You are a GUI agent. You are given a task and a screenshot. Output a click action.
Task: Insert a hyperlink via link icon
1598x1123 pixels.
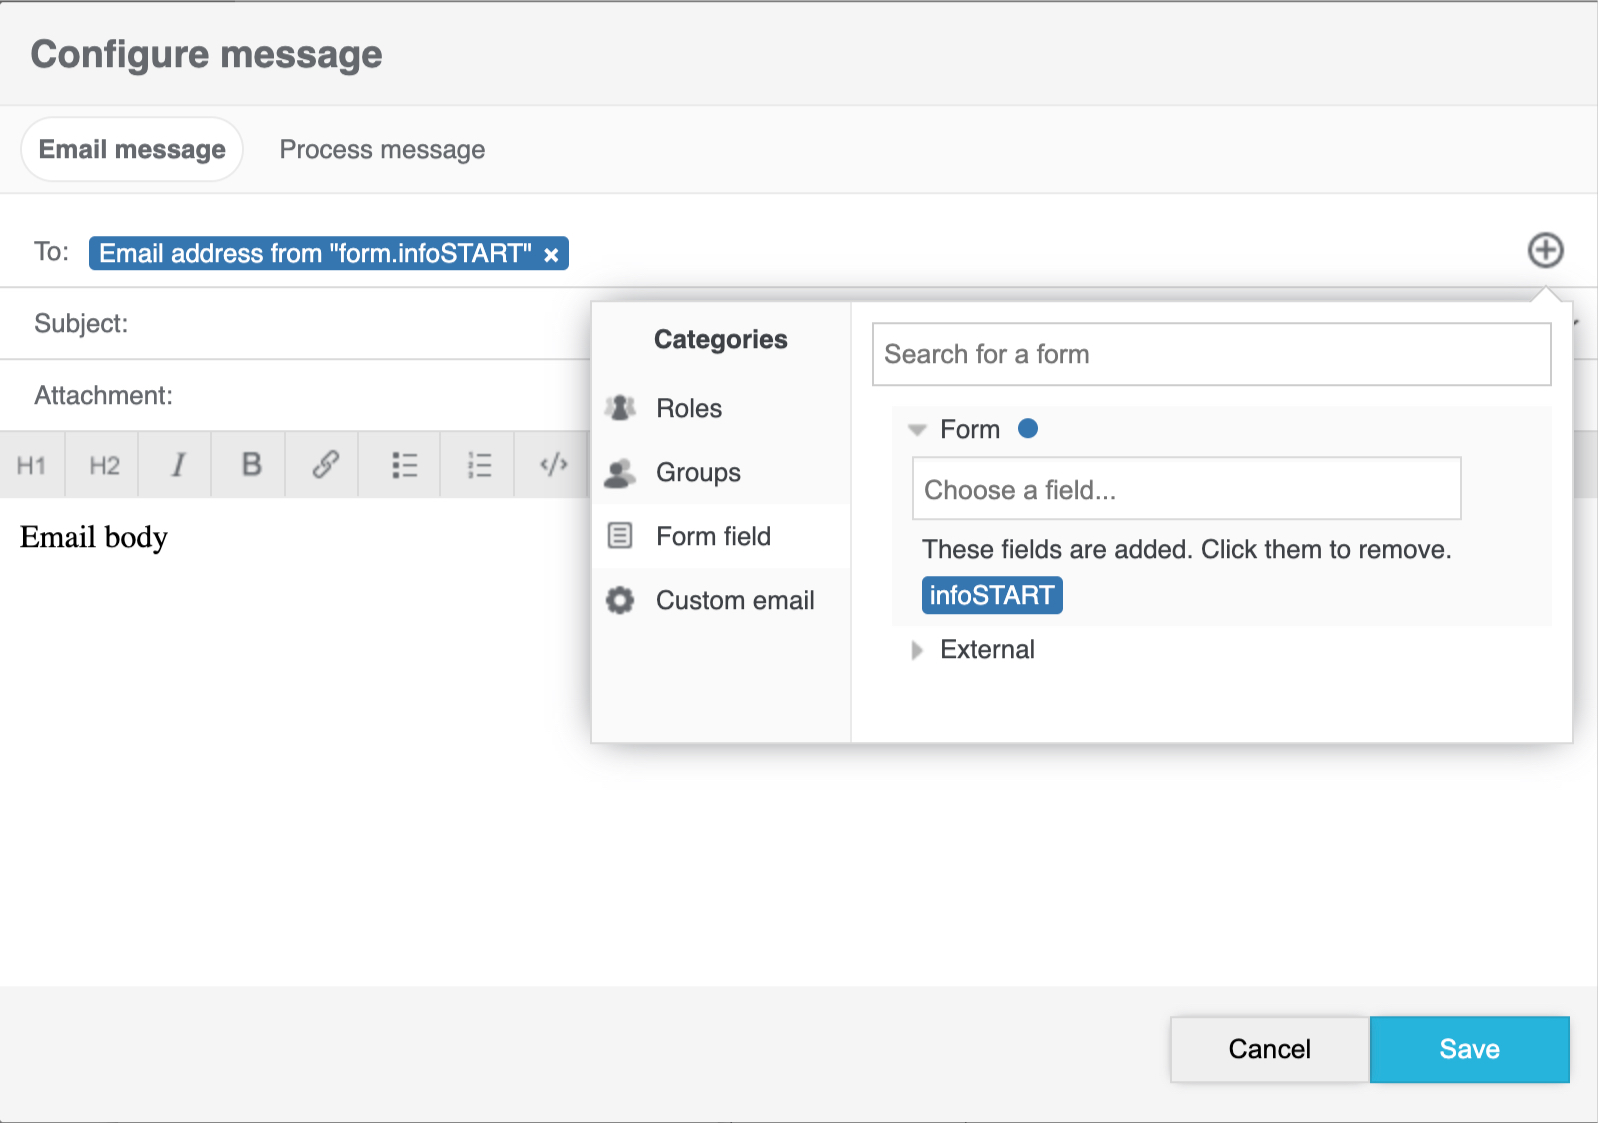325,465
